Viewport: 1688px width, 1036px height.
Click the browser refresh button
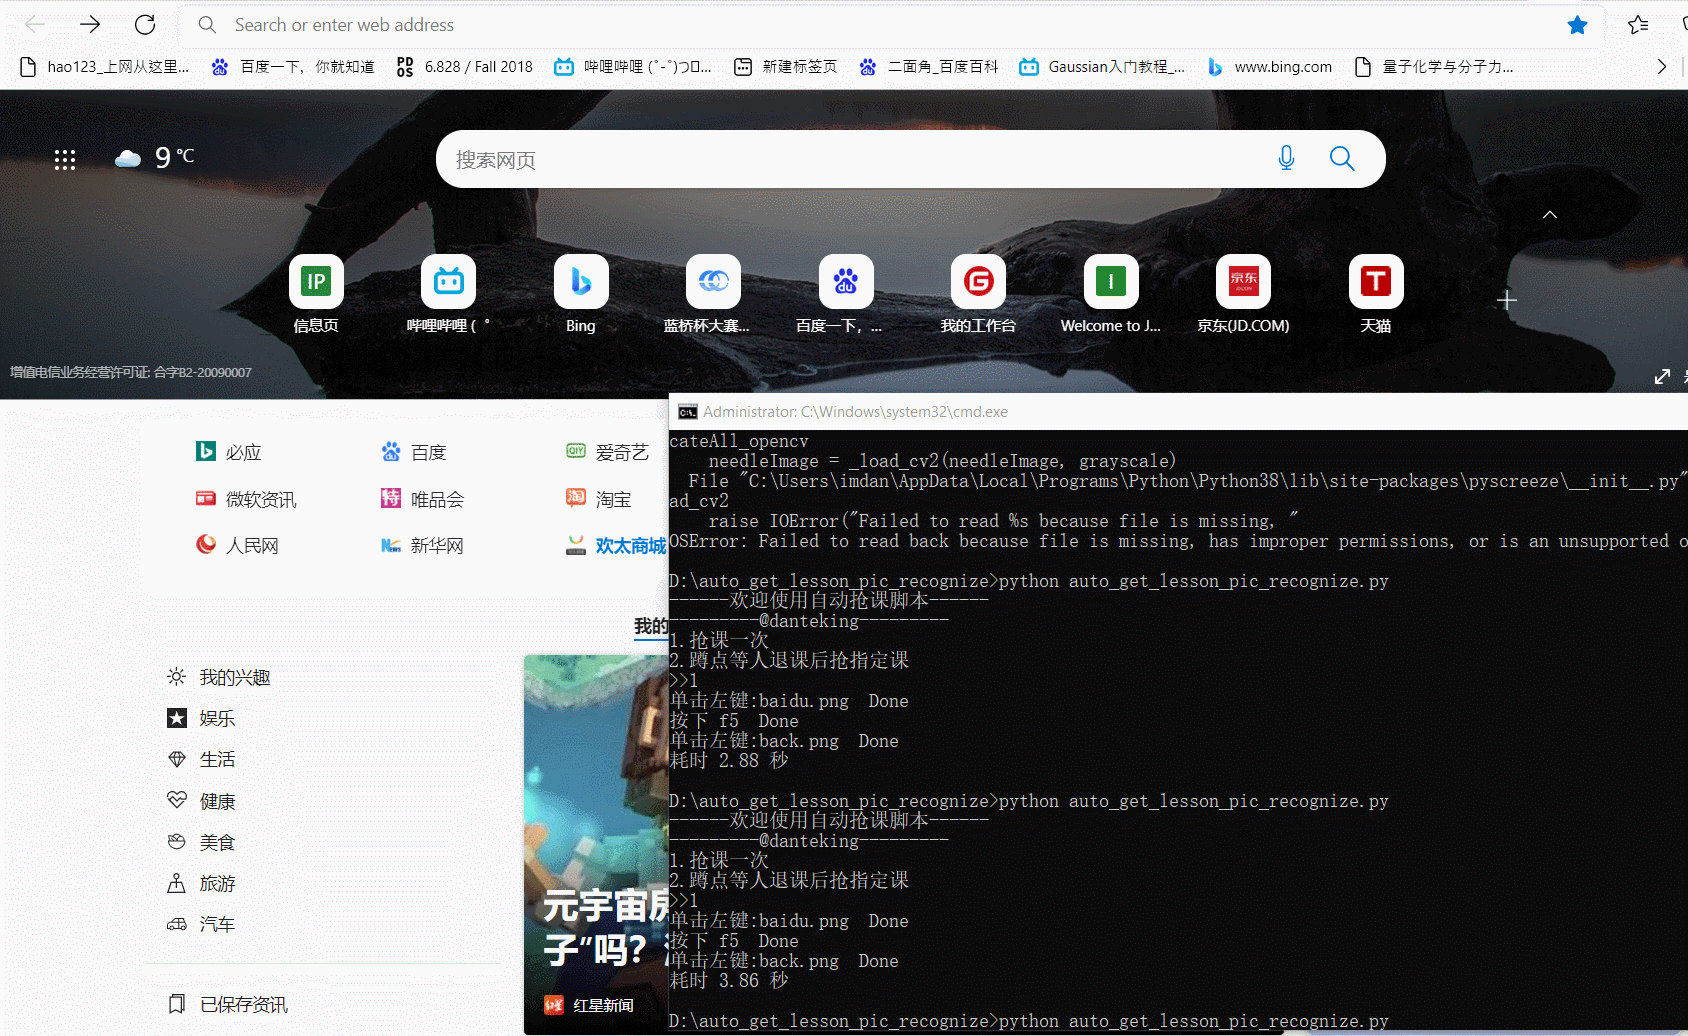145,24
